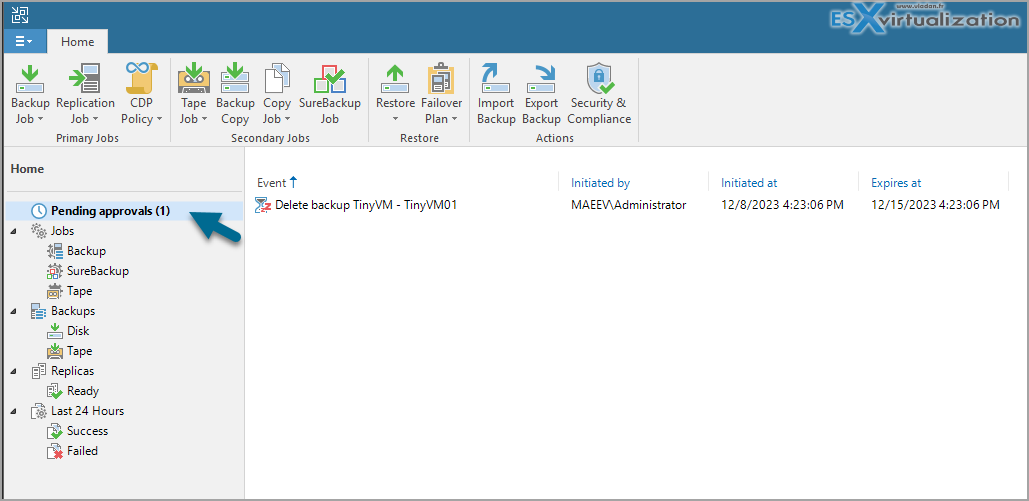Click the Backup jobs icon in tree
1029x501 pixels.
[x=55, y=251]
